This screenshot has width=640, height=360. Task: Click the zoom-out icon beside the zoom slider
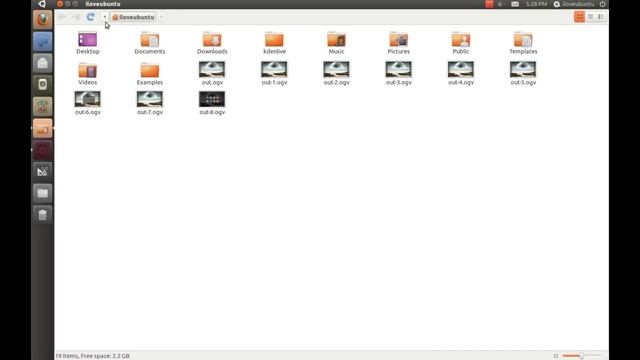pyautogui.click(x=556, y=356)
